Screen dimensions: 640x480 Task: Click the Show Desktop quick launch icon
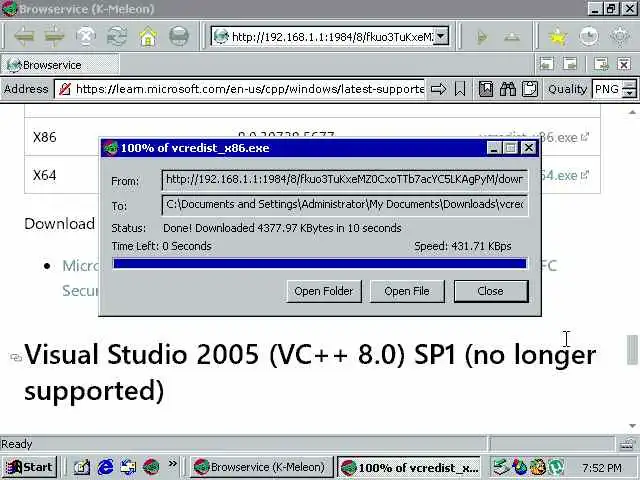(x=82, y=467)
